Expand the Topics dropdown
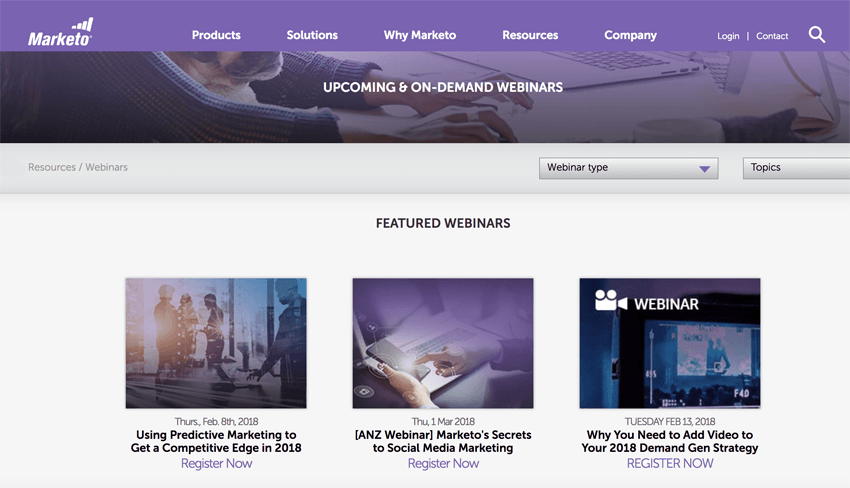Viewport: 850px width, 488px height. point(796,168)
